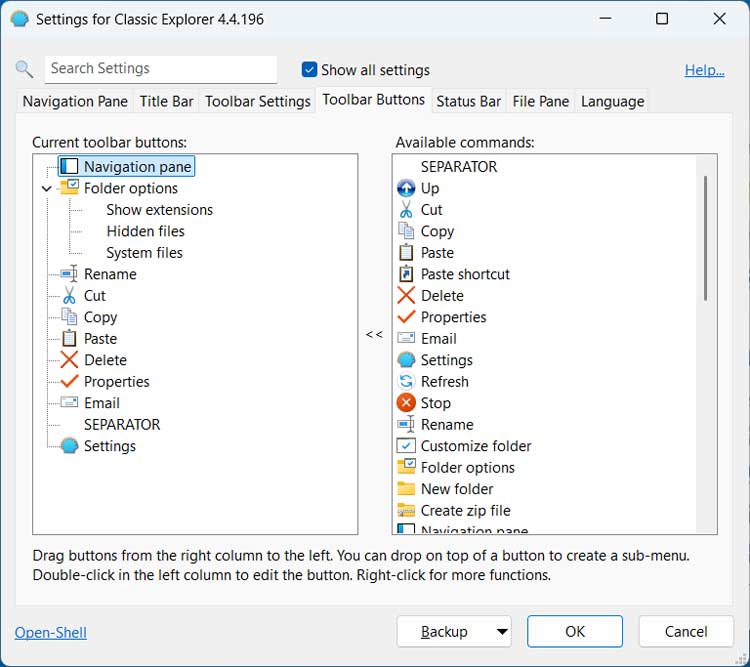Click the Rename icon in current toolbar buttons

[x=69, y=274]
